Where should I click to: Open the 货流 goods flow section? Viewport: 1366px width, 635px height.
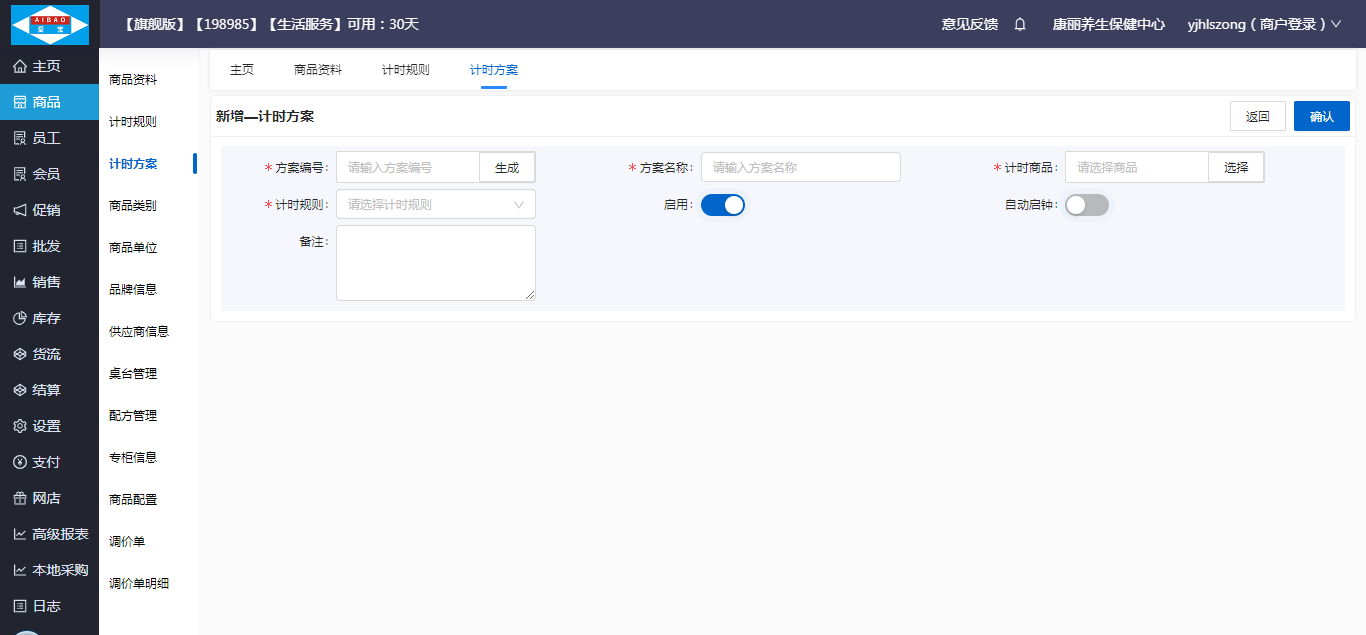[49, 354]
